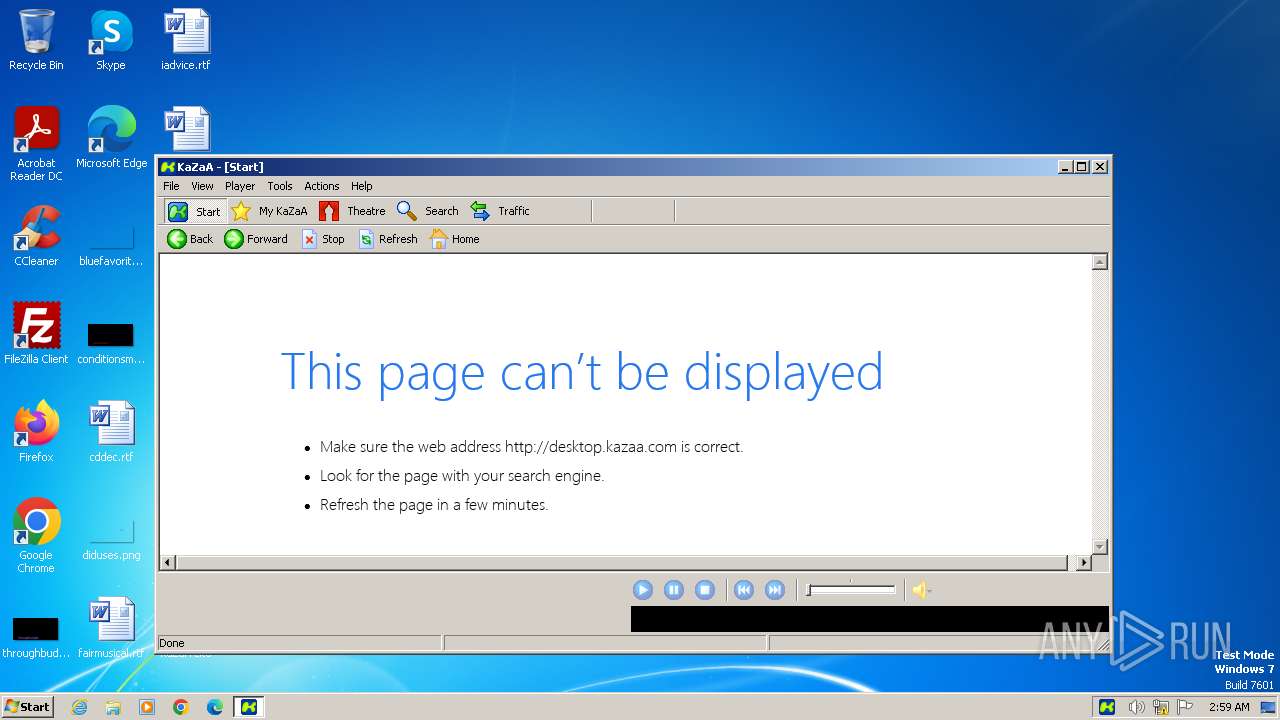Image resolution: width=1280 pixels, height=720 pixels.
Task: Select FileZilla Client shortcut
Action: click(36, 334)
